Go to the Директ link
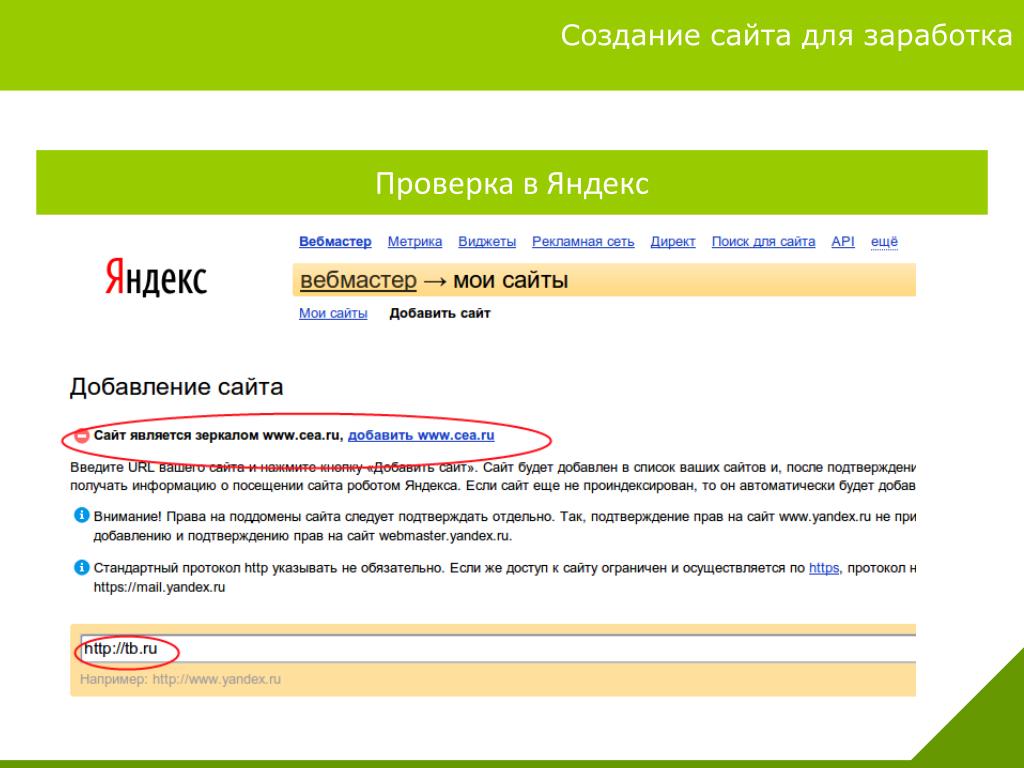1024x768 pixels. tap(673, 242)
